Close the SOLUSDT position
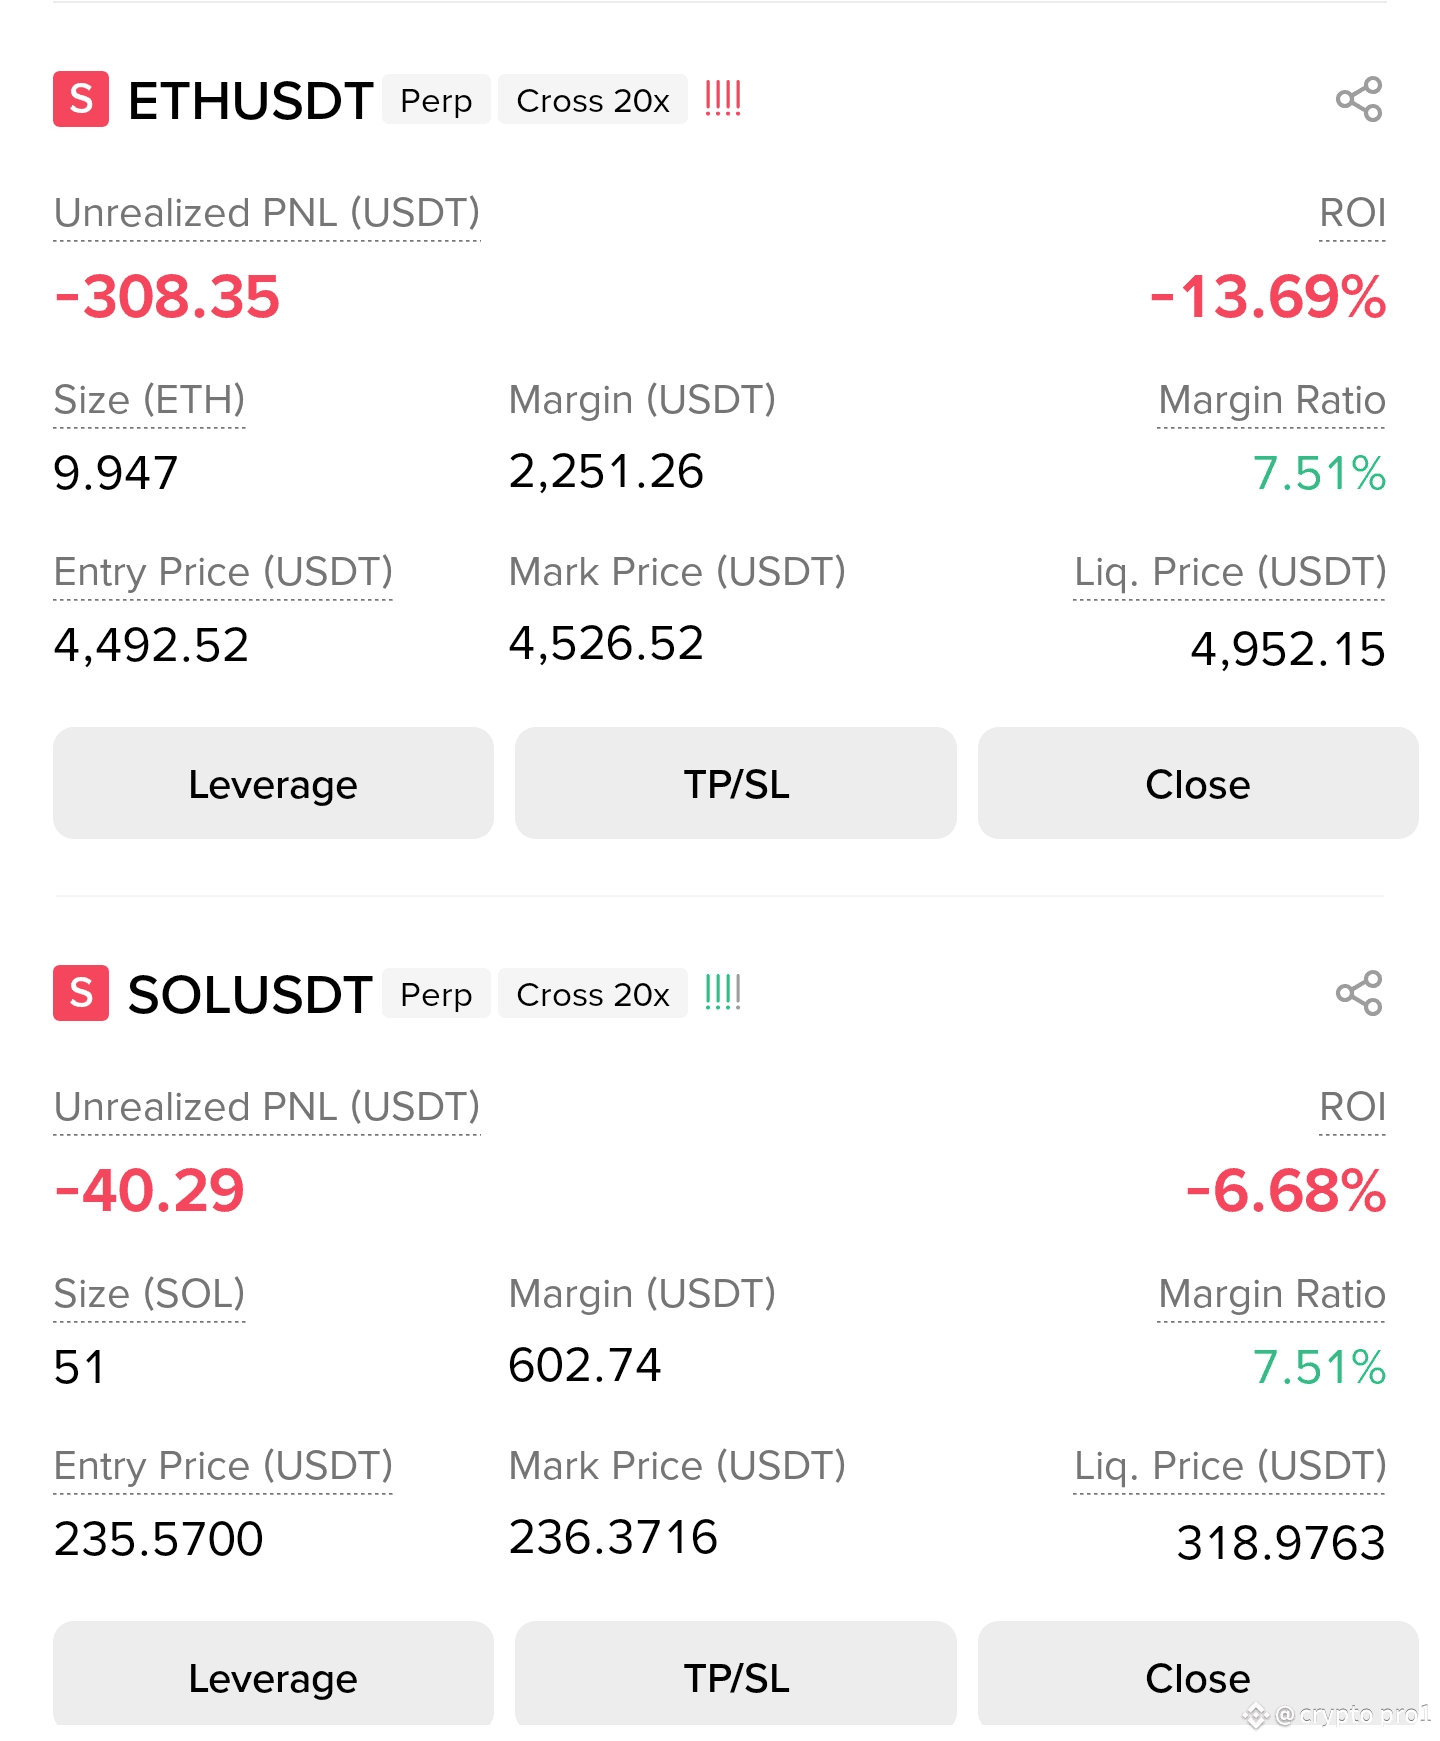Image resolution: width=1440 pixels, height=1741 pixels. pyautogui.click(x=1198, y=1674)
